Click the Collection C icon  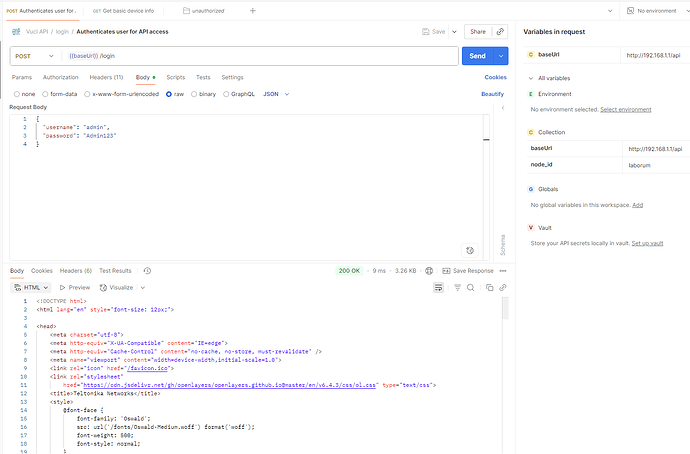[531, 132]
